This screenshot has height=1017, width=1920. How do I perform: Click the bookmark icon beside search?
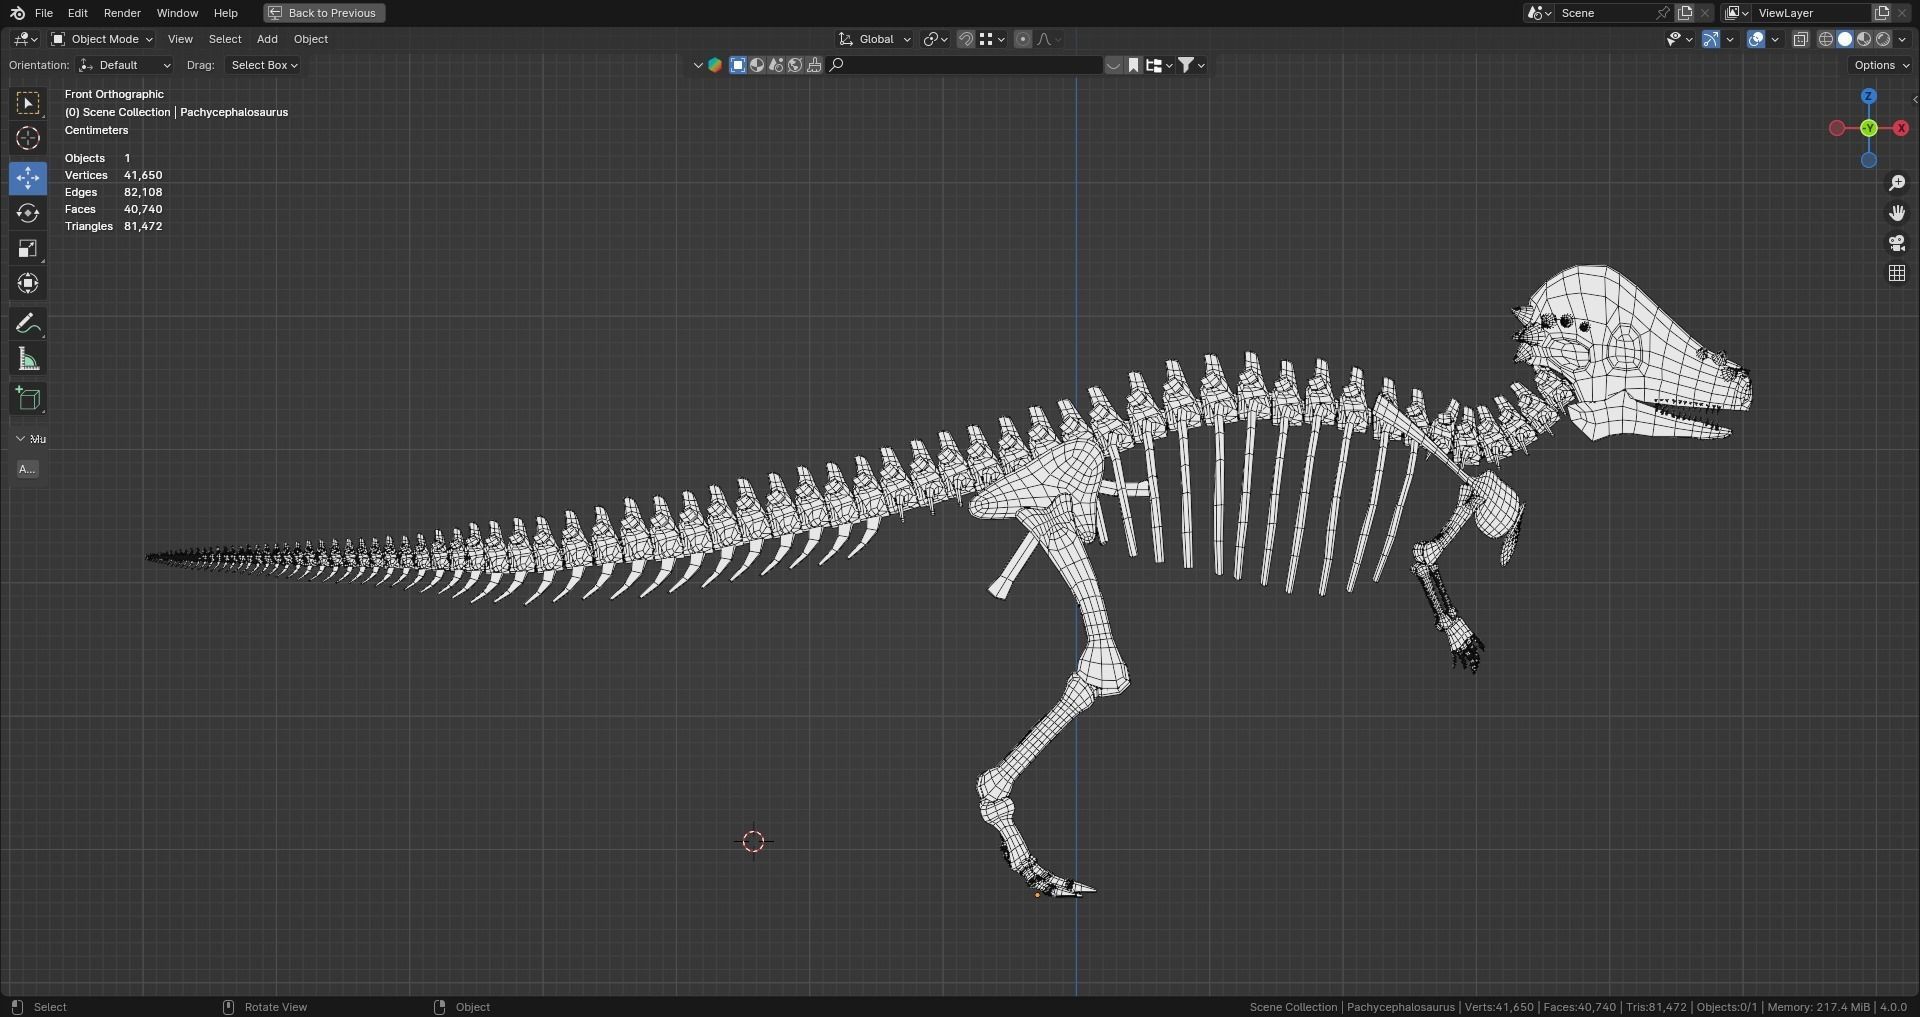pyautogui.click(x=1133, y=65)
